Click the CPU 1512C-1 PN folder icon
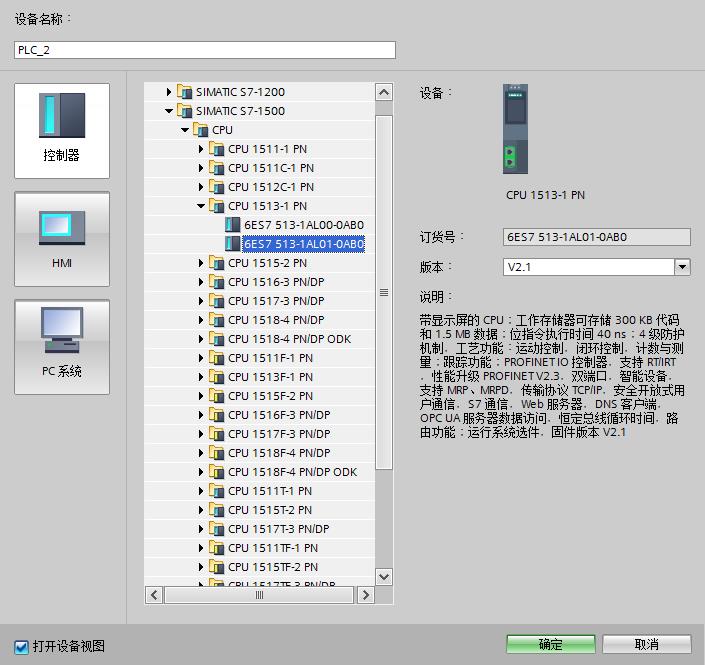Viewport: 705px width, 665px height. 216,187
